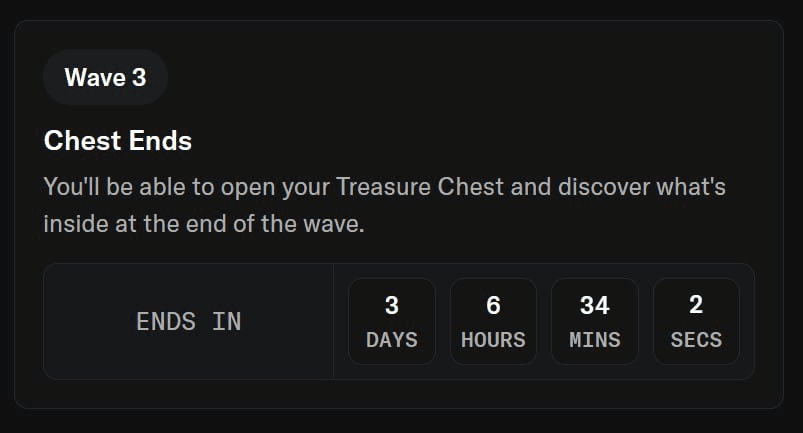Image resolution: width=803 pixels, height=433 pixels.
Task: Select the DAYS label
Action: tap(392, 340)
